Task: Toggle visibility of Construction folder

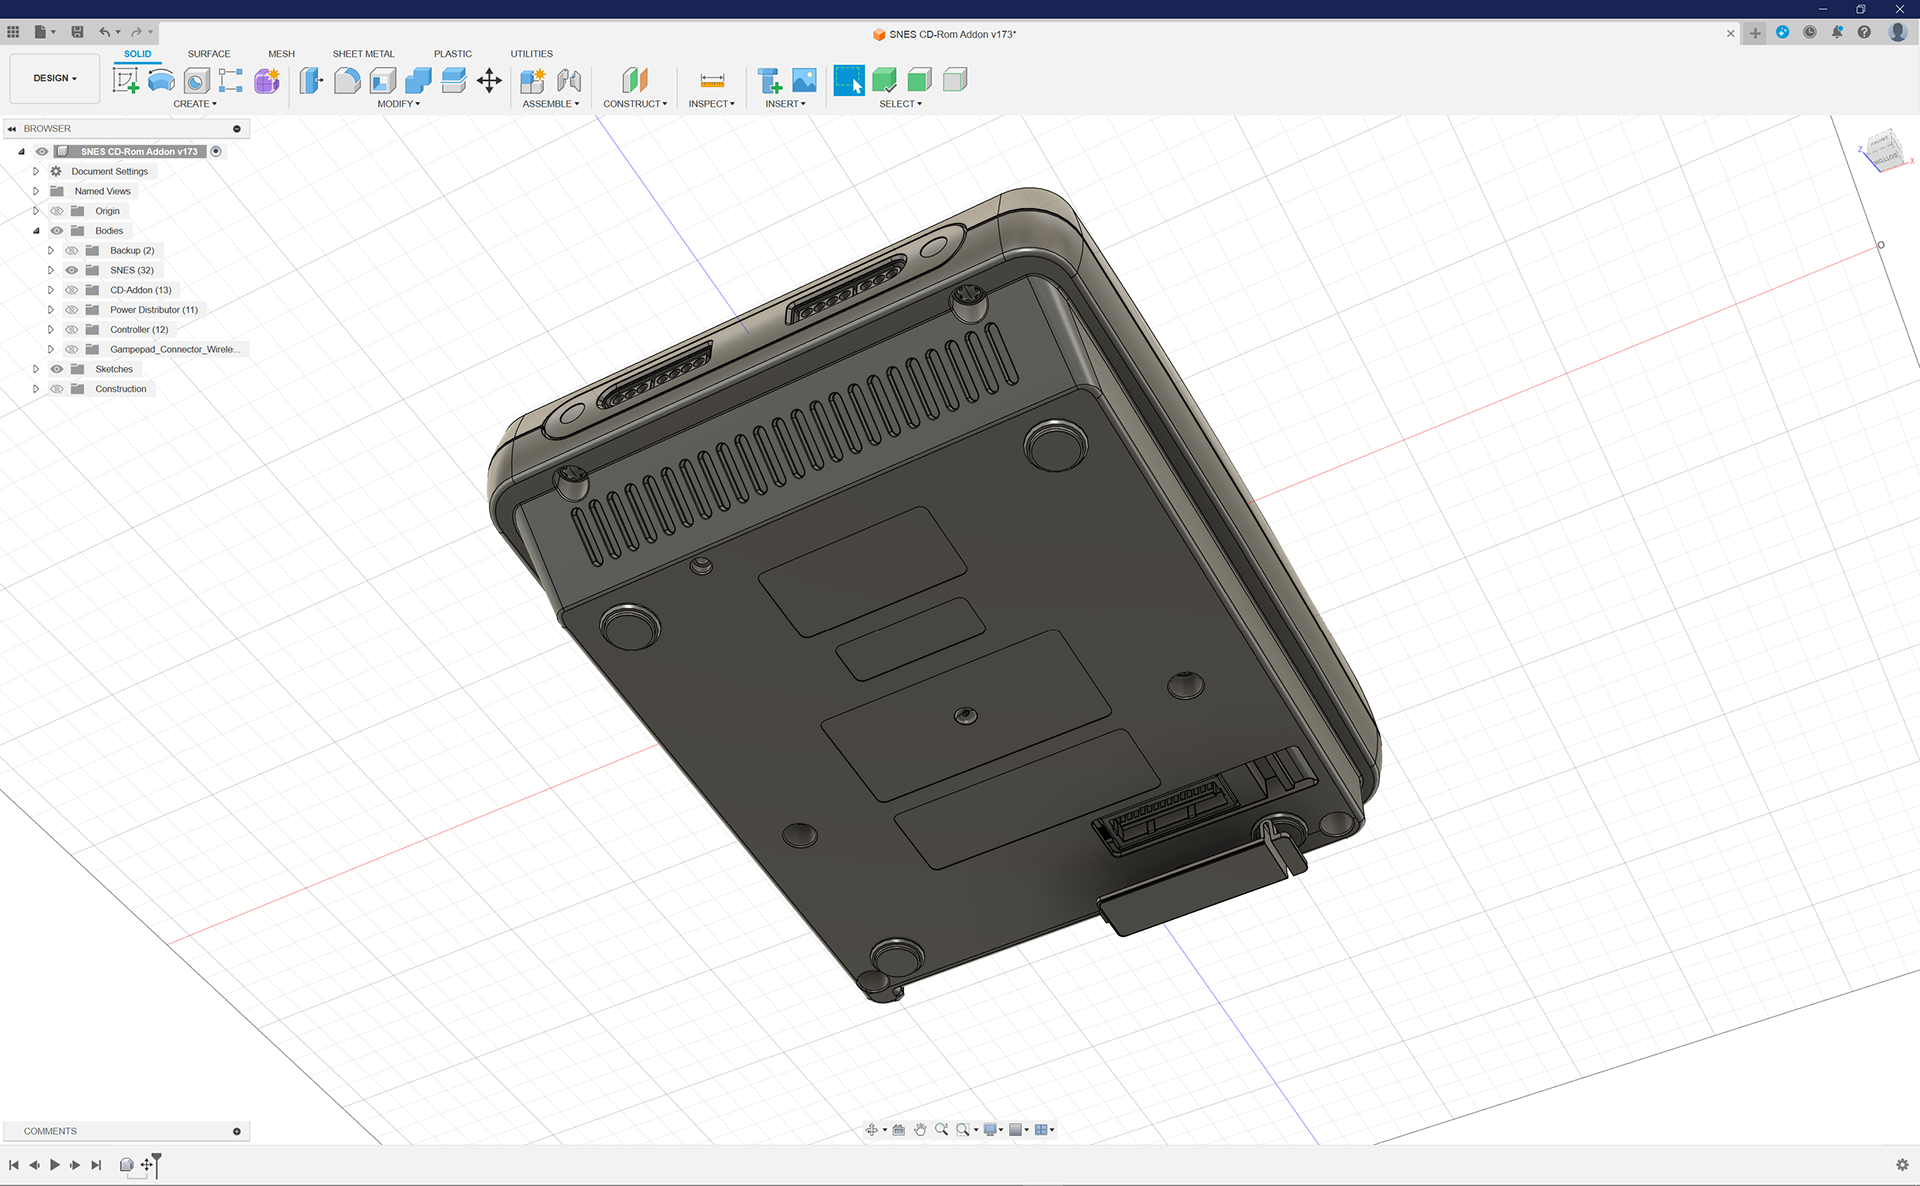Action: pos(57,389)
